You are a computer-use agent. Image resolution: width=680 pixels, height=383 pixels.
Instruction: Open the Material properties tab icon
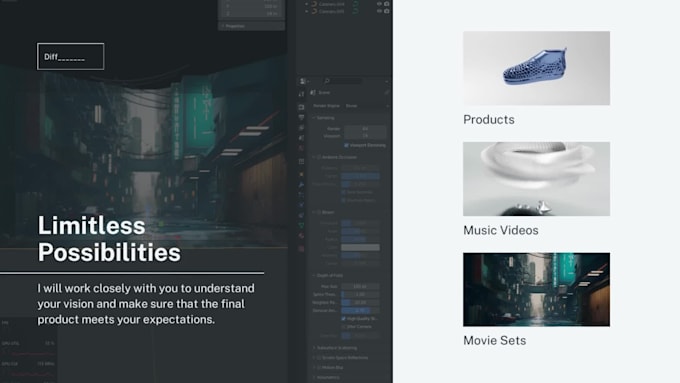tap(301, 236)
